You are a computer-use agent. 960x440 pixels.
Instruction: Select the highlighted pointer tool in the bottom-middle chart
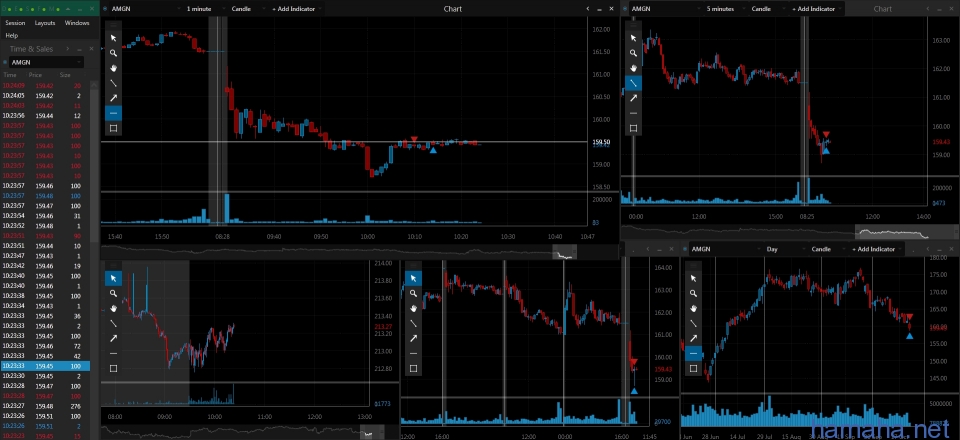413,278
